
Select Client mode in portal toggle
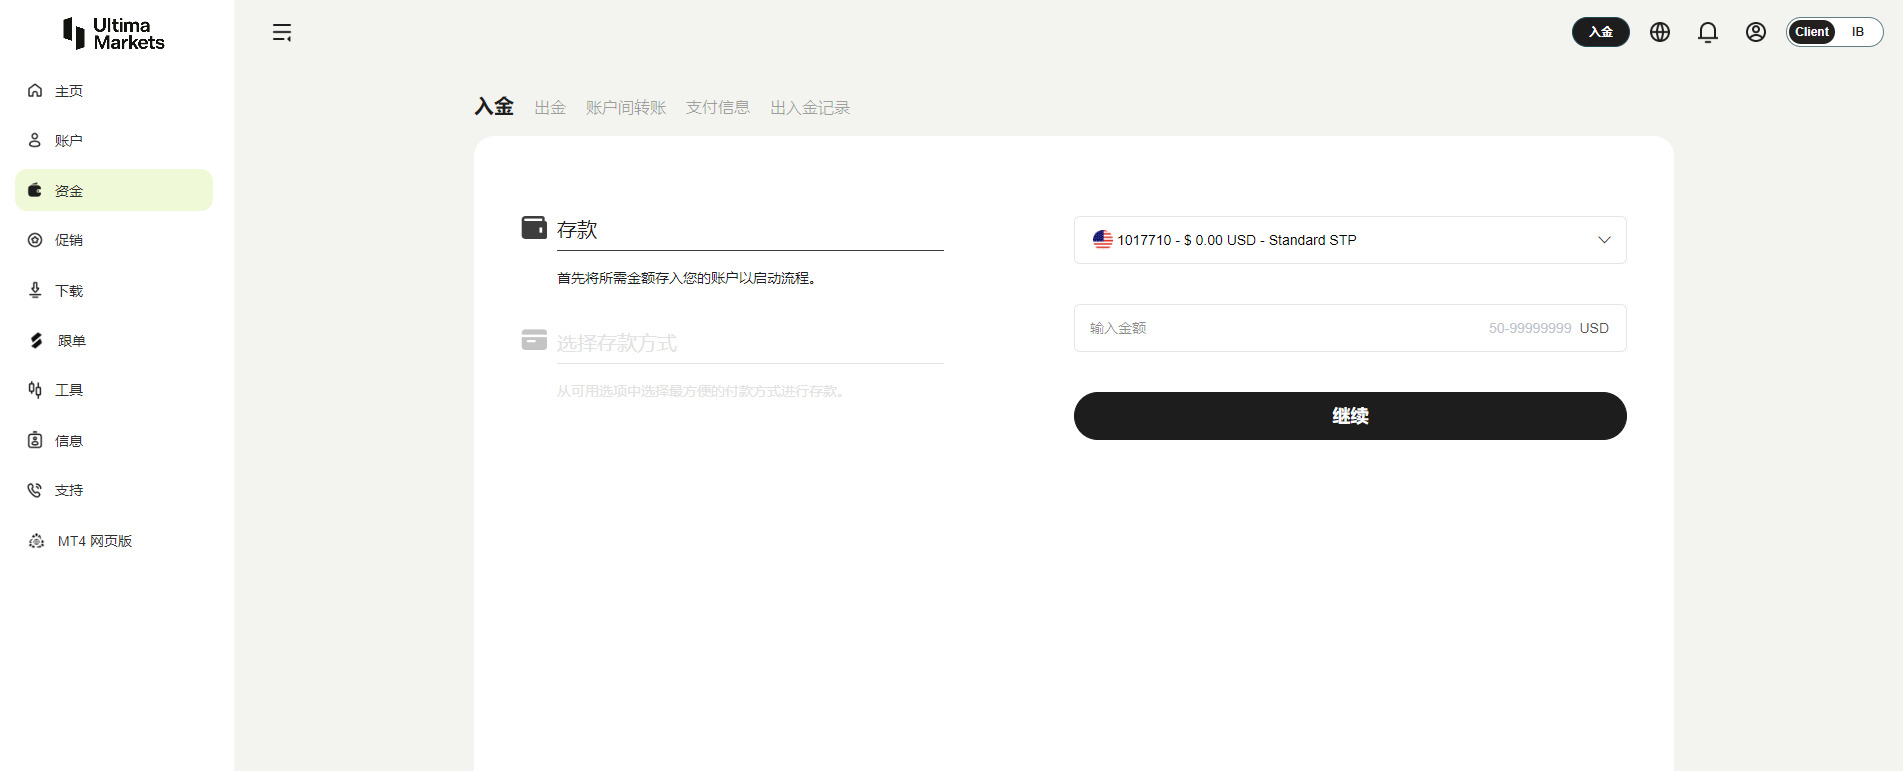pyautogui.click(x=1812, y=32)
